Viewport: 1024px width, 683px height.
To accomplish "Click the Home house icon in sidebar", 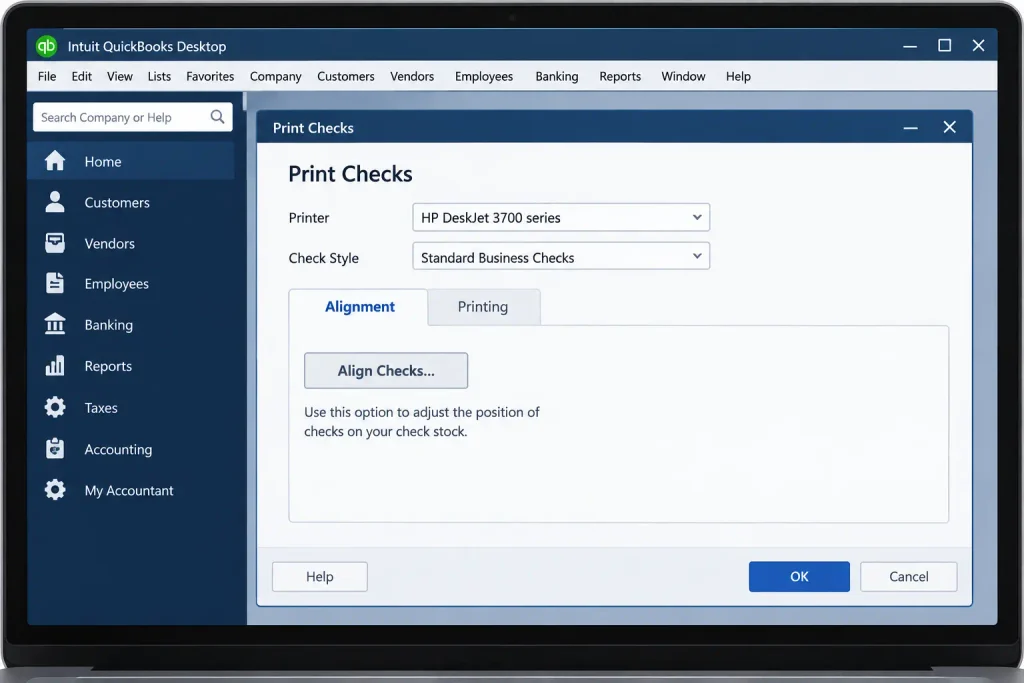I will coord(55,161).
